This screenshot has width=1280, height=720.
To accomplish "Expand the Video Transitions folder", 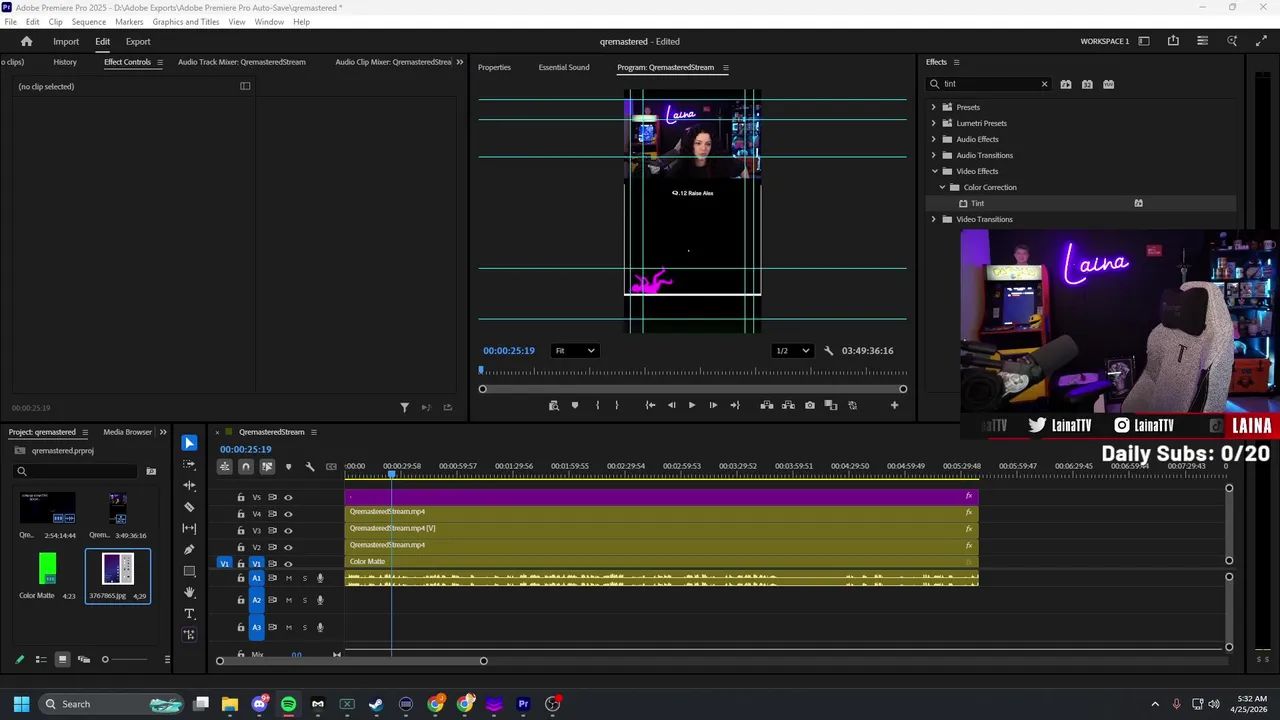I will tap(934, 219).
